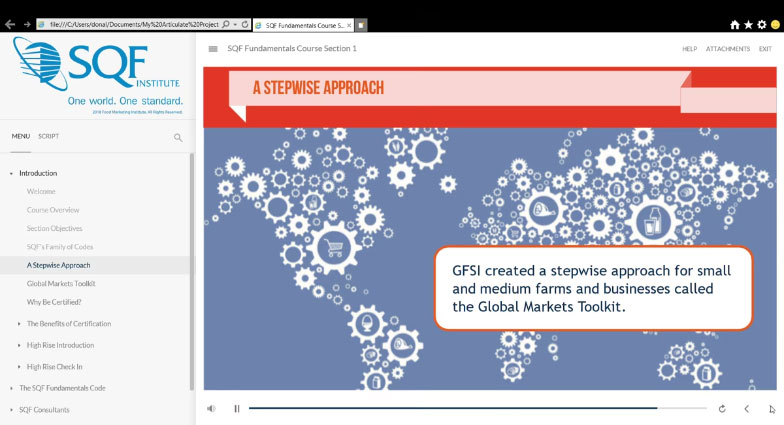Open the address bar dropdown arrow
Screen dimensions: 784x425
[x=235, y=24]
